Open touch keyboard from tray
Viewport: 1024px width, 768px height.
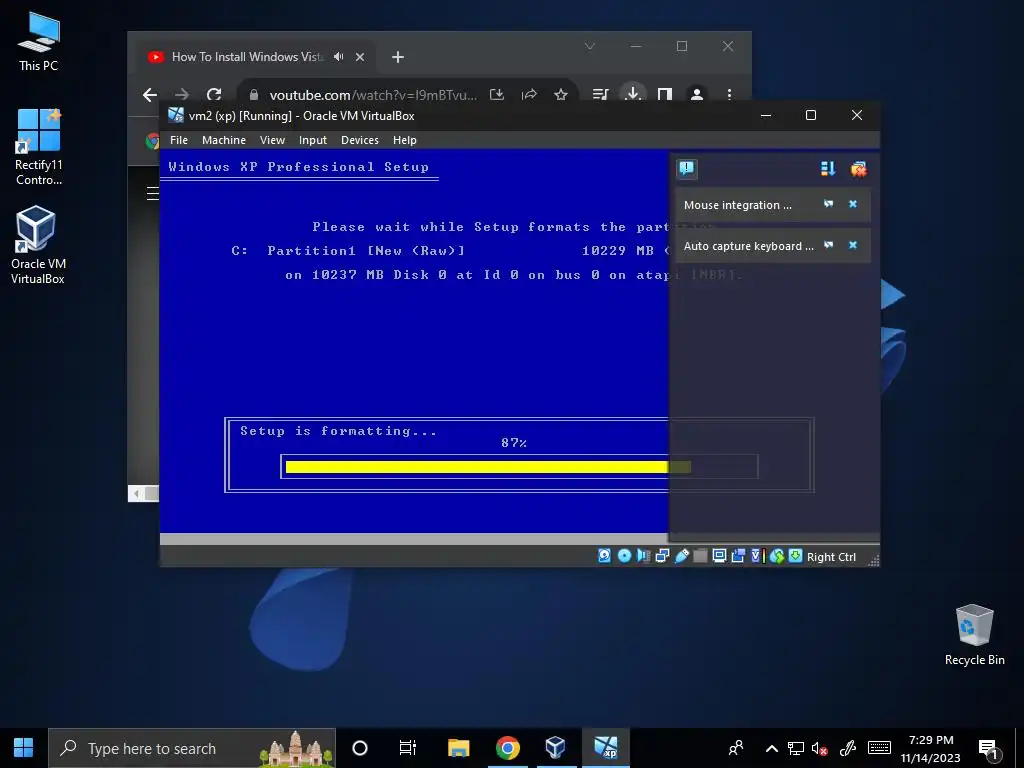[x=879, y=748]
